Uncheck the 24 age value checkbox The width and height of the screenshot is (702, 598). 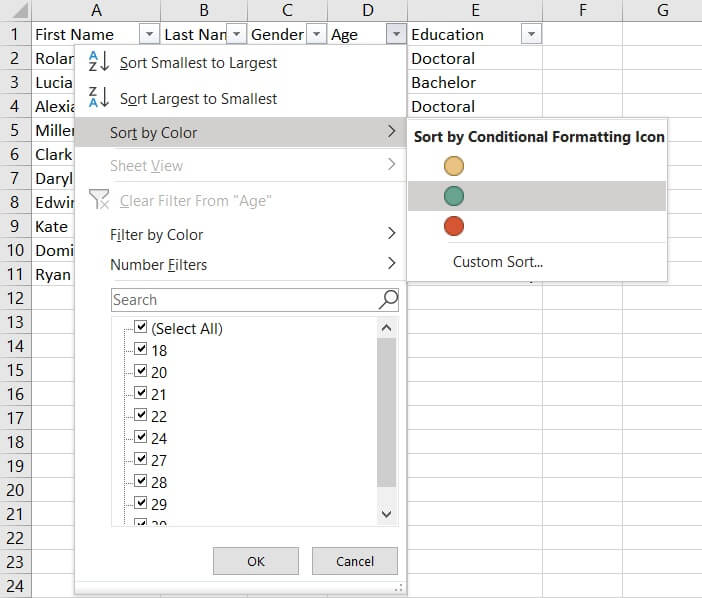pos(141,438)
